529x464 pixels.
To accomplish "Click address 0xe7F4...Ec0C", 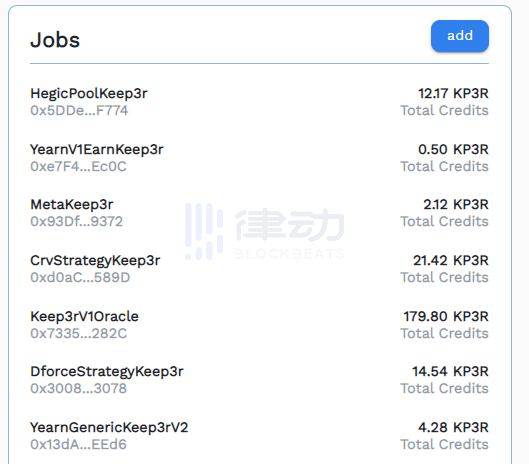I will (x=79, y=166).
